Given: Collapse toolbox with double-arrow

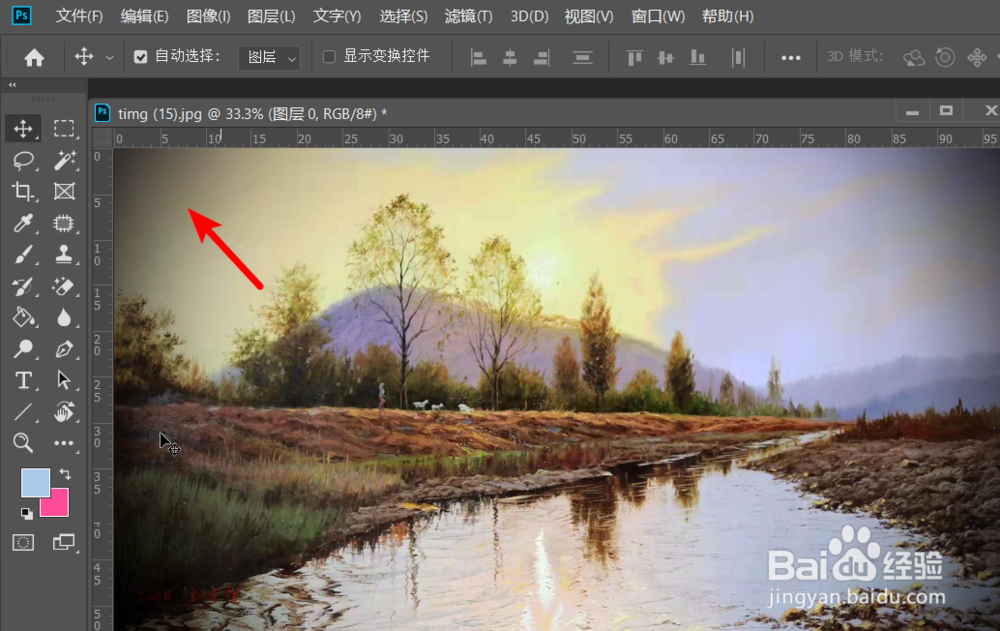Looking at the screenshot, I should point(12,85).
